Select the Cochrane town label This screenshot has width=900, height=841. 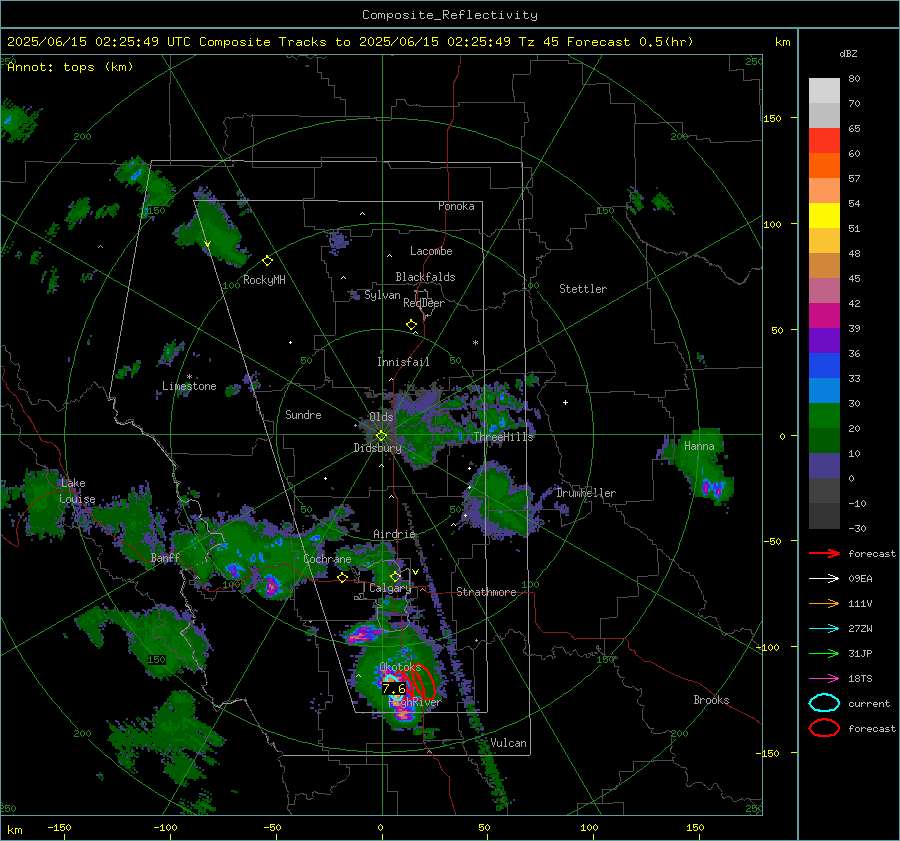click(x=327, y=559)
